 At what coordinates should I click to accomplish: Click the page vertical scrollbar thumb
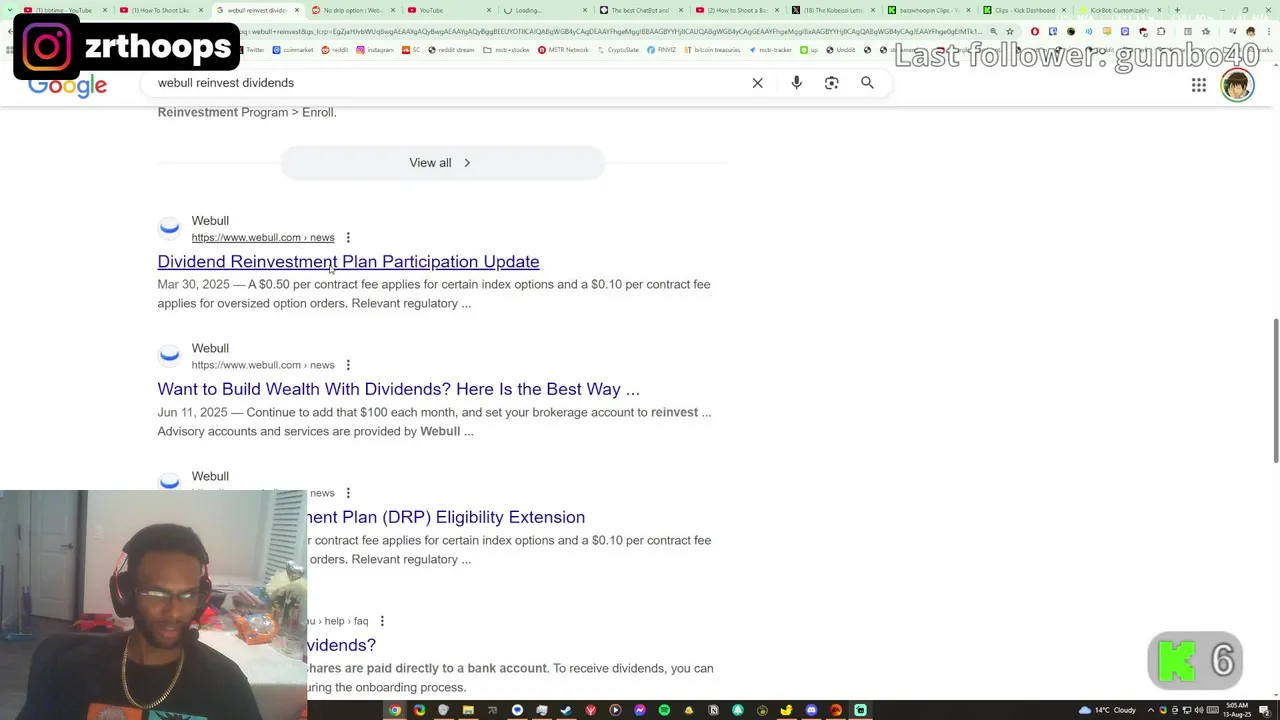pos(1275,390)
